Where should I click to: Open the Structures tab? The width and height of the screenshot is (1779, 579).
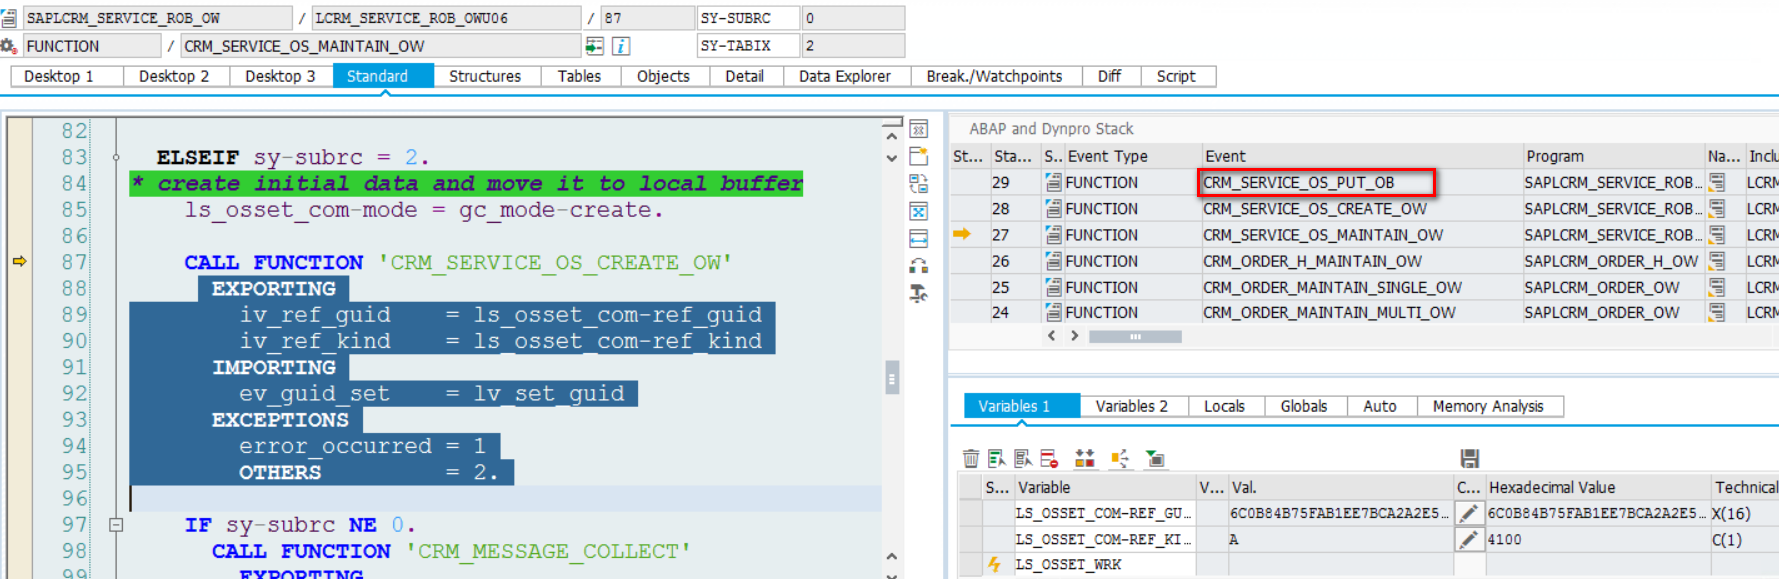point(485,76)
